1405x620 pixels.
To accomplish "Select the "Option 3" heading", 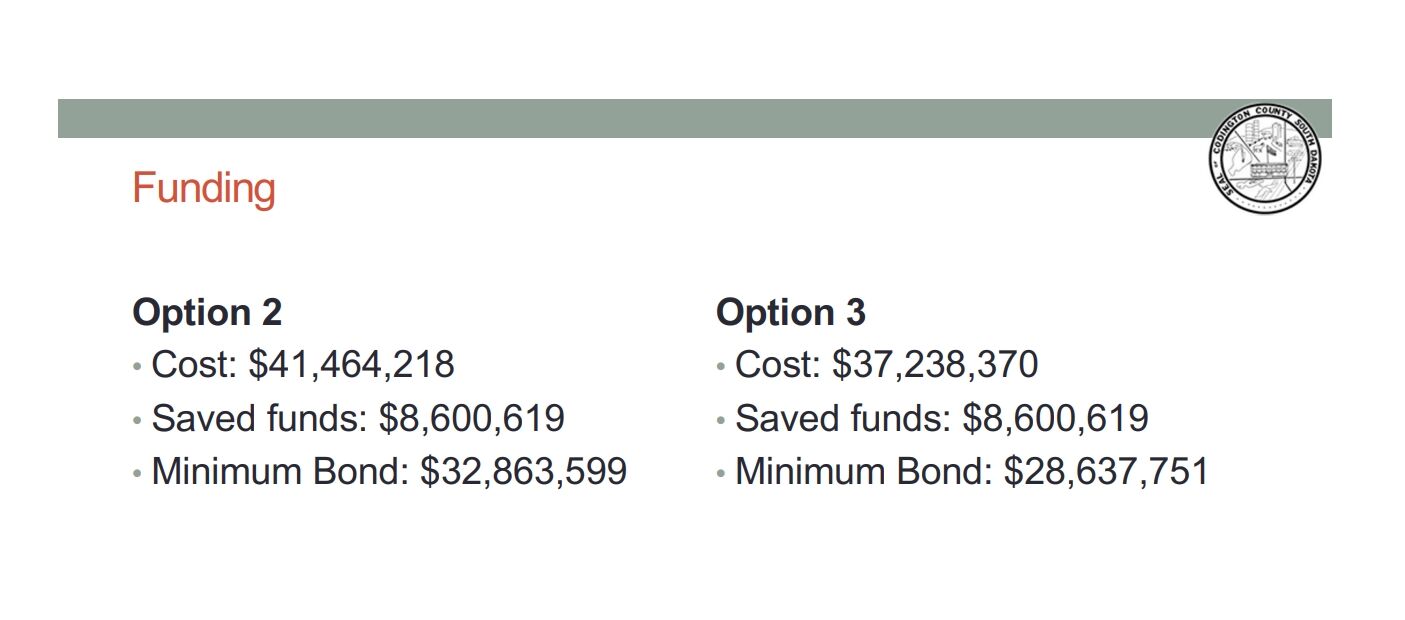I will (791, 313).
